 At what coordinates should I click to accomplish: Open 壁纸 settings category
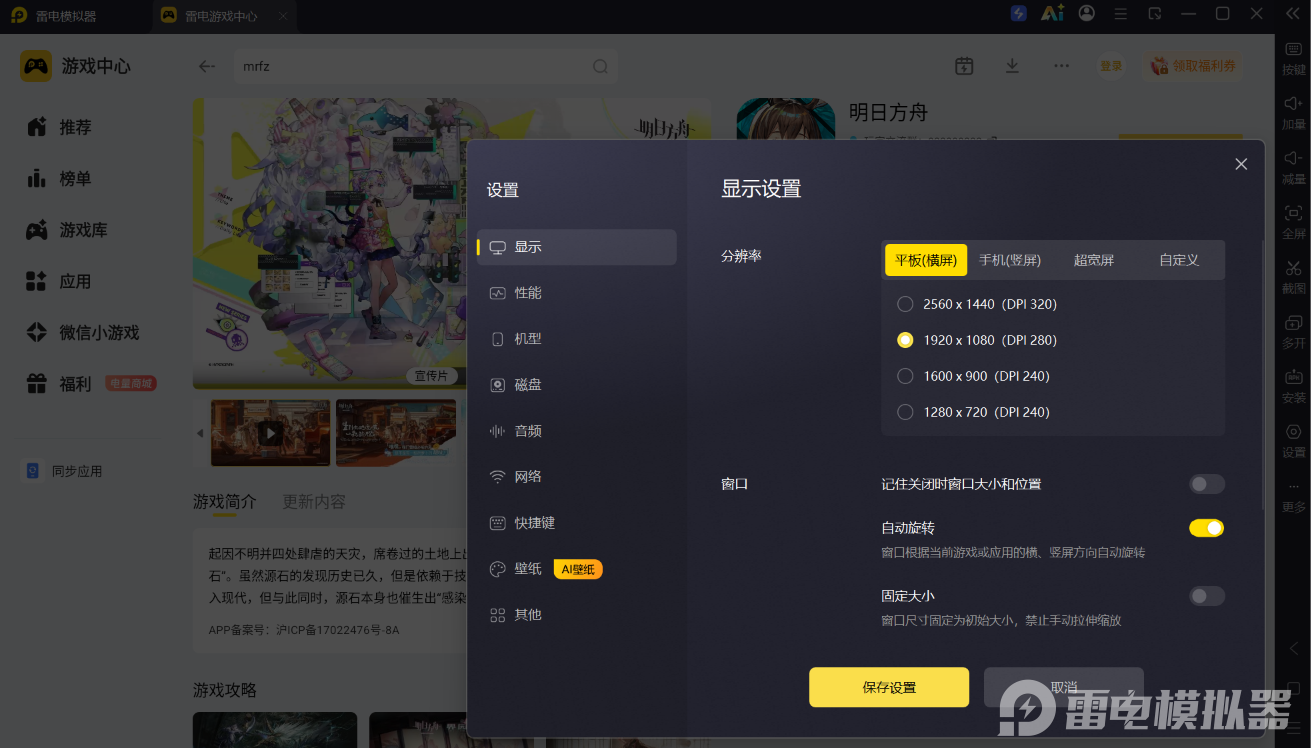click(x=577, y=569)
